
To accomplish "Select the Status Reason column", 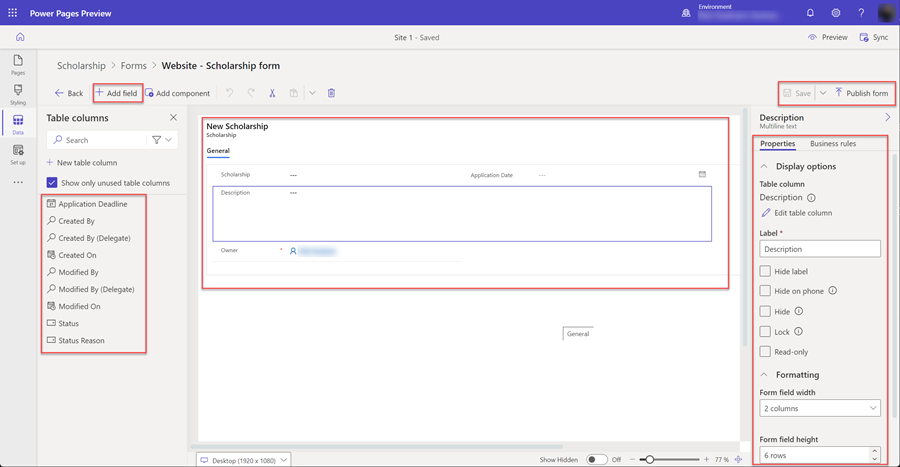I will 76,340.
